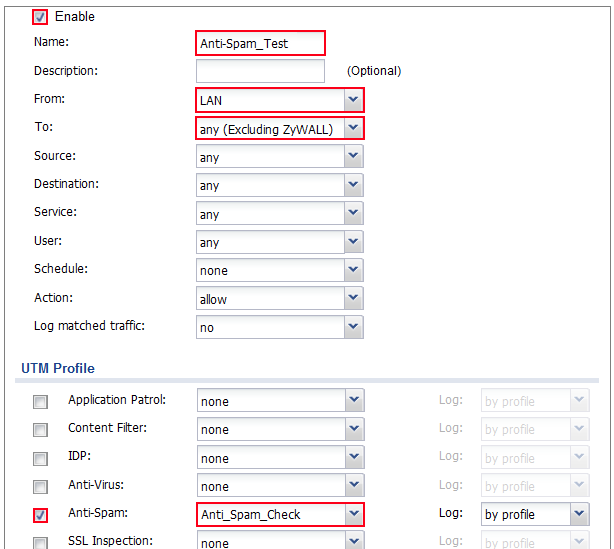The image size is (614, 549).
Task: Uncheck the Anti-Spam checkbox
Action: [41, 515]
